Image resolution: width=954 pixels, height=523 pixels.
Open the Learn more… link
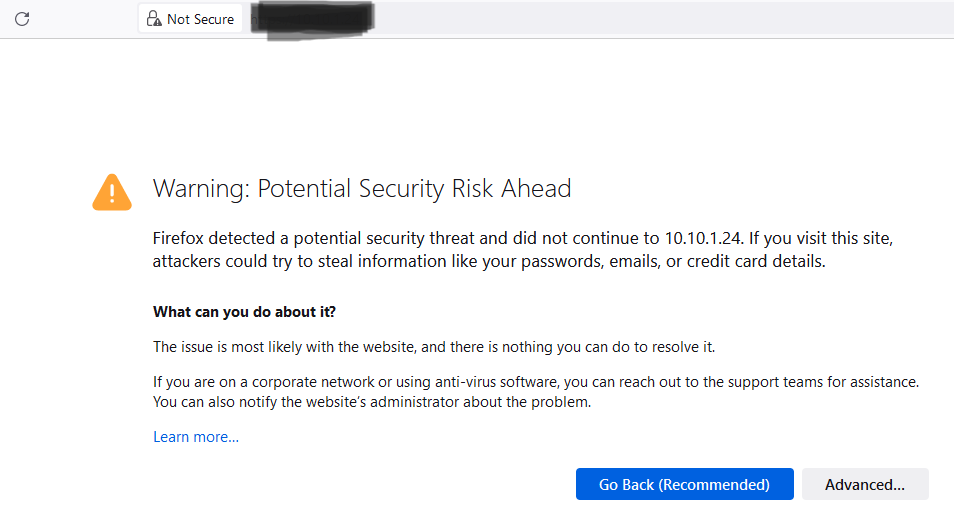(196, 437)
